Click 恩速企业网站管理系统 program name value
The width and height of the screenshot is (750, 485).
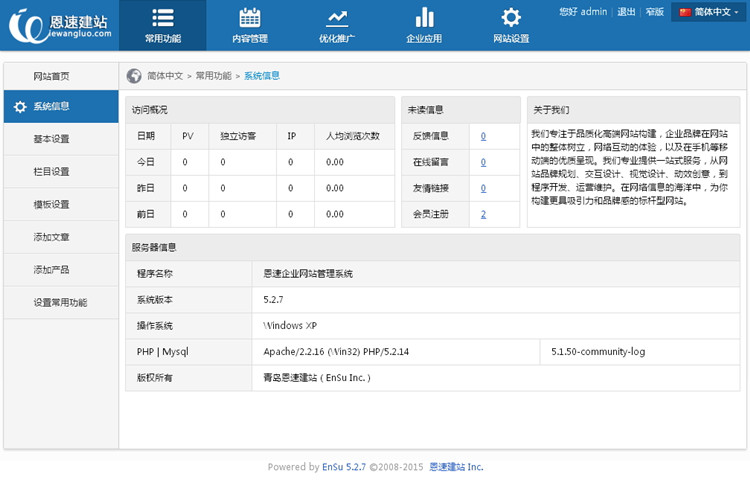click(x=308, y=274)
